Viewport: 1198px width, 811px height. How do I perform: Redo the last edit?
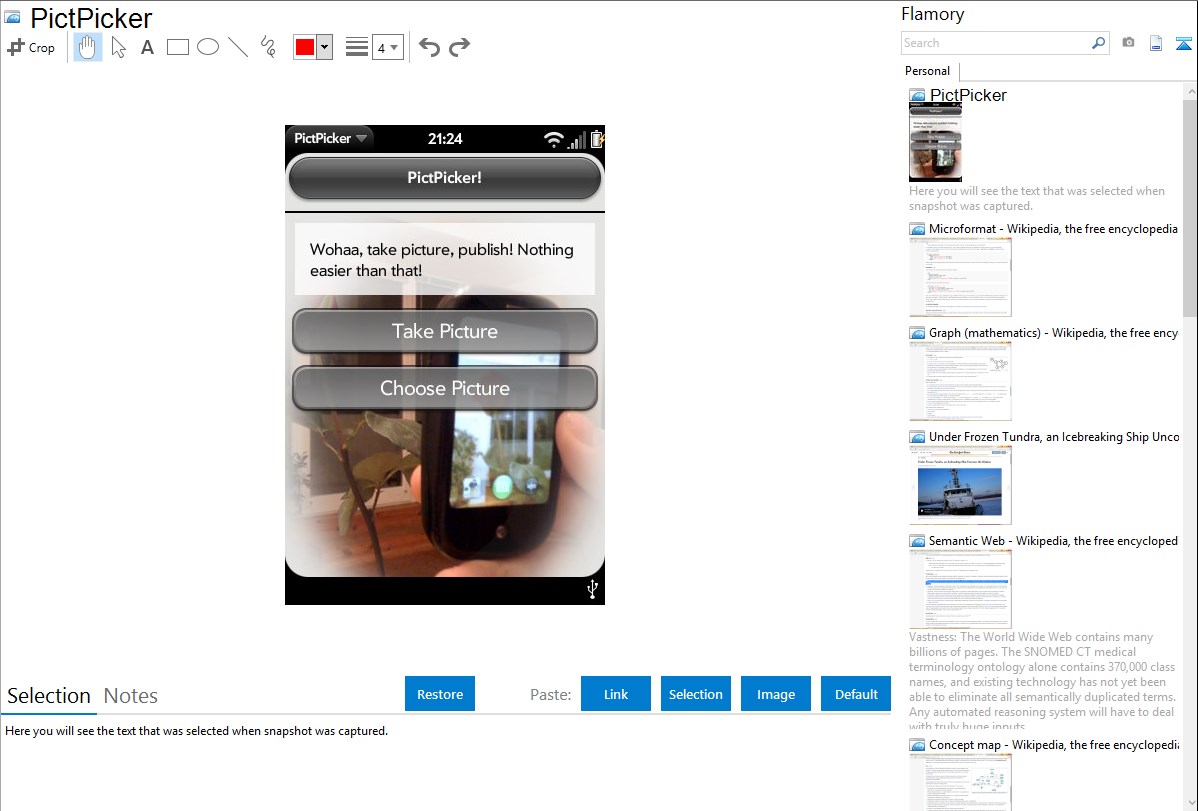coord(459,47)
